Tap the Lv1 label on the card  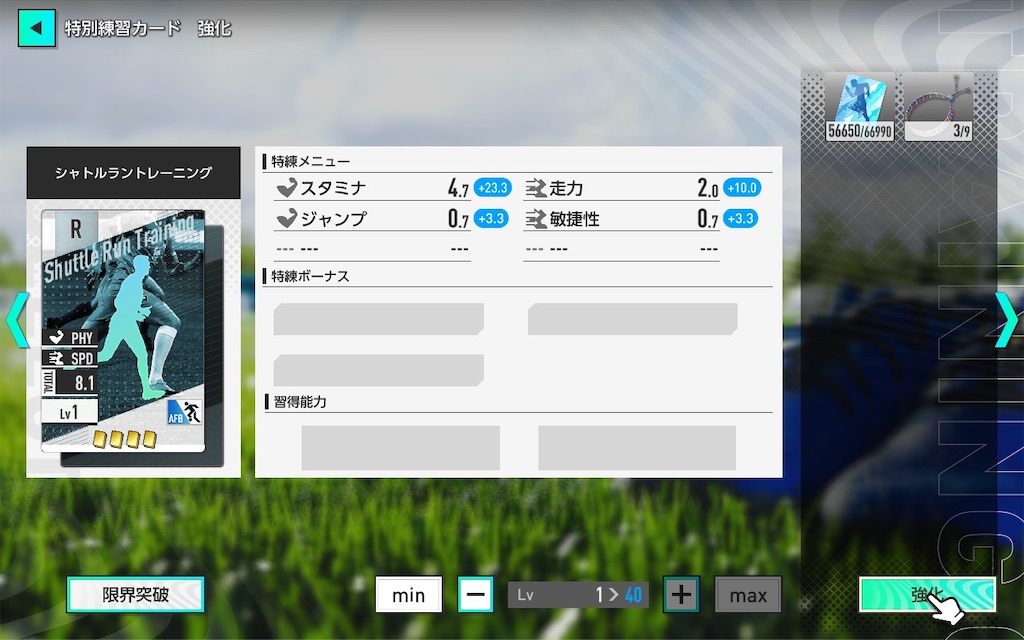pos(69,412)
